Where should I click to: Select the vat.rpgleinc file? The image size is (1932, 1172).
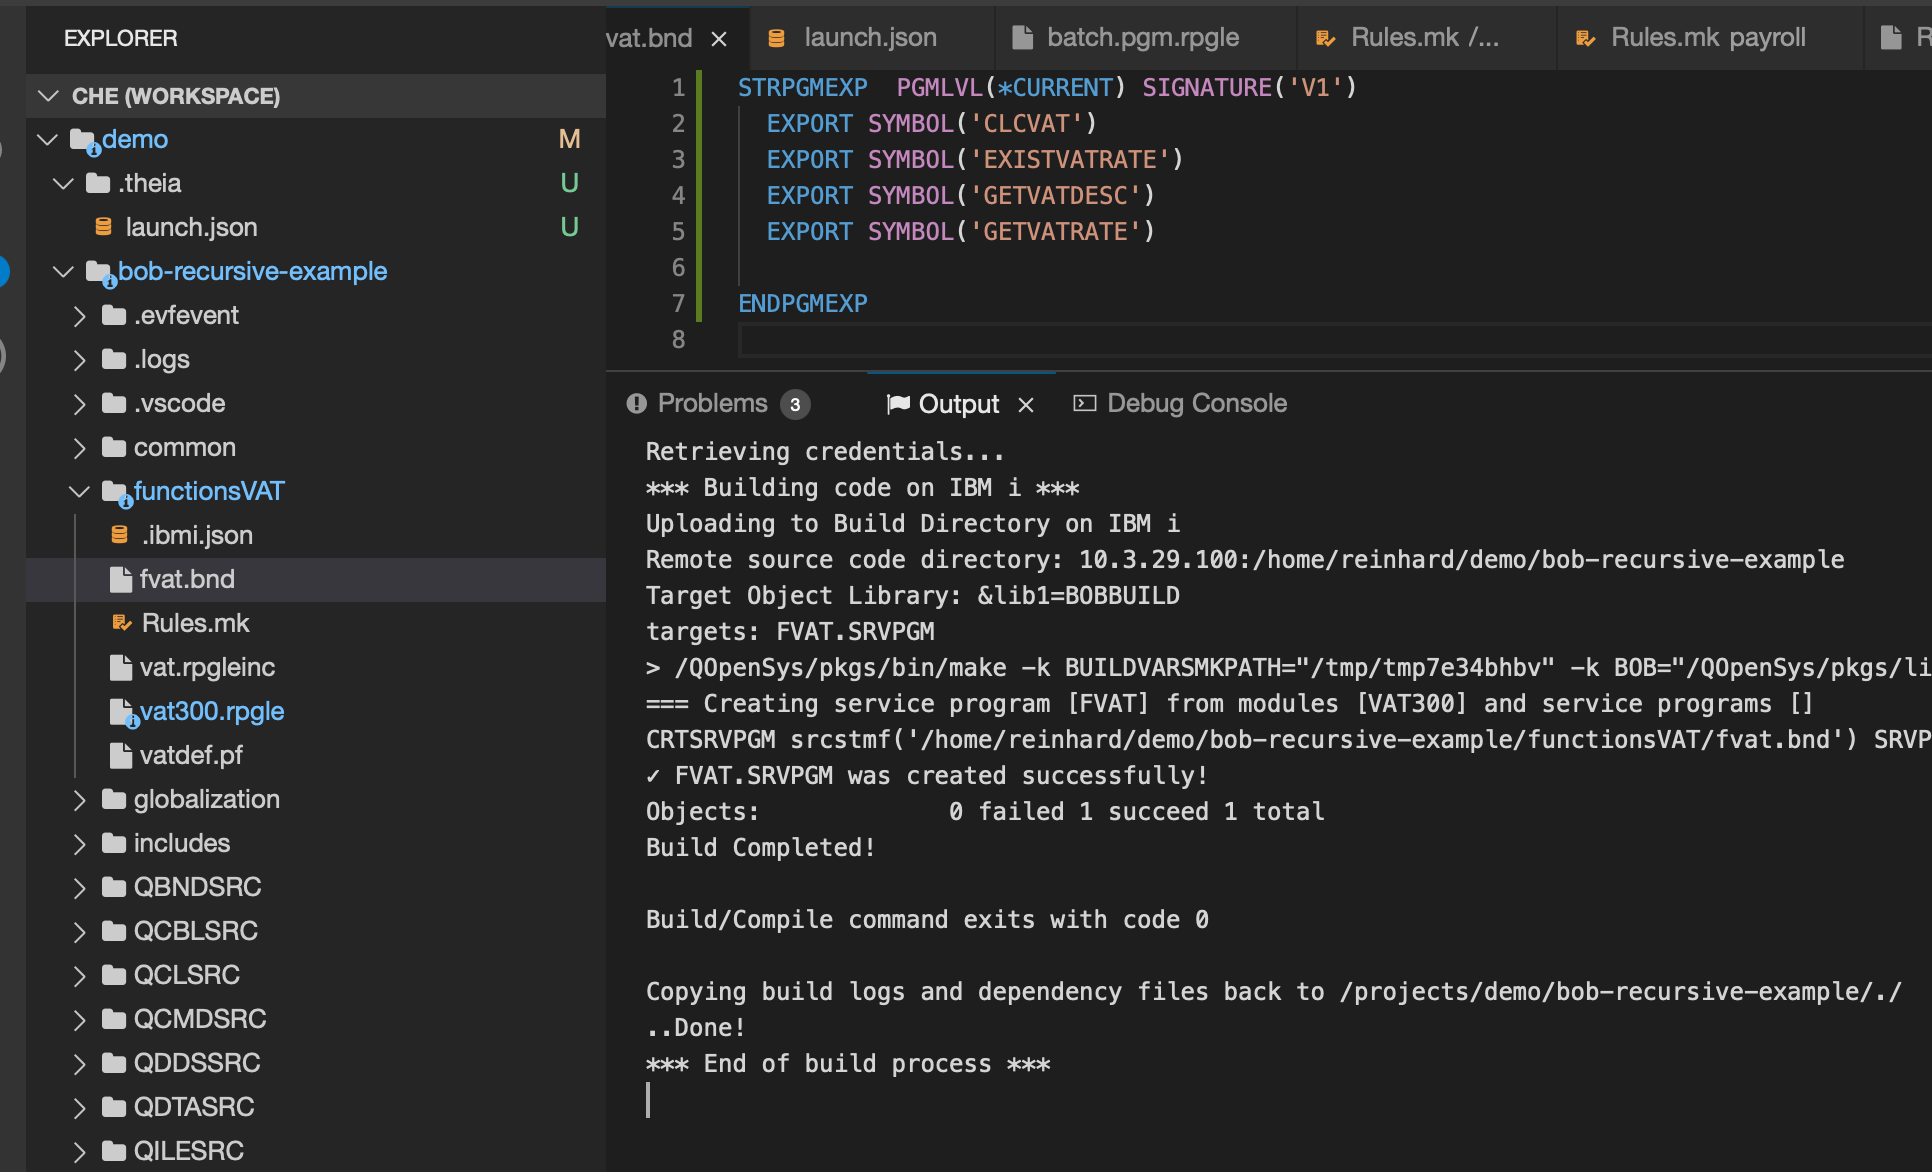[206, 668]
